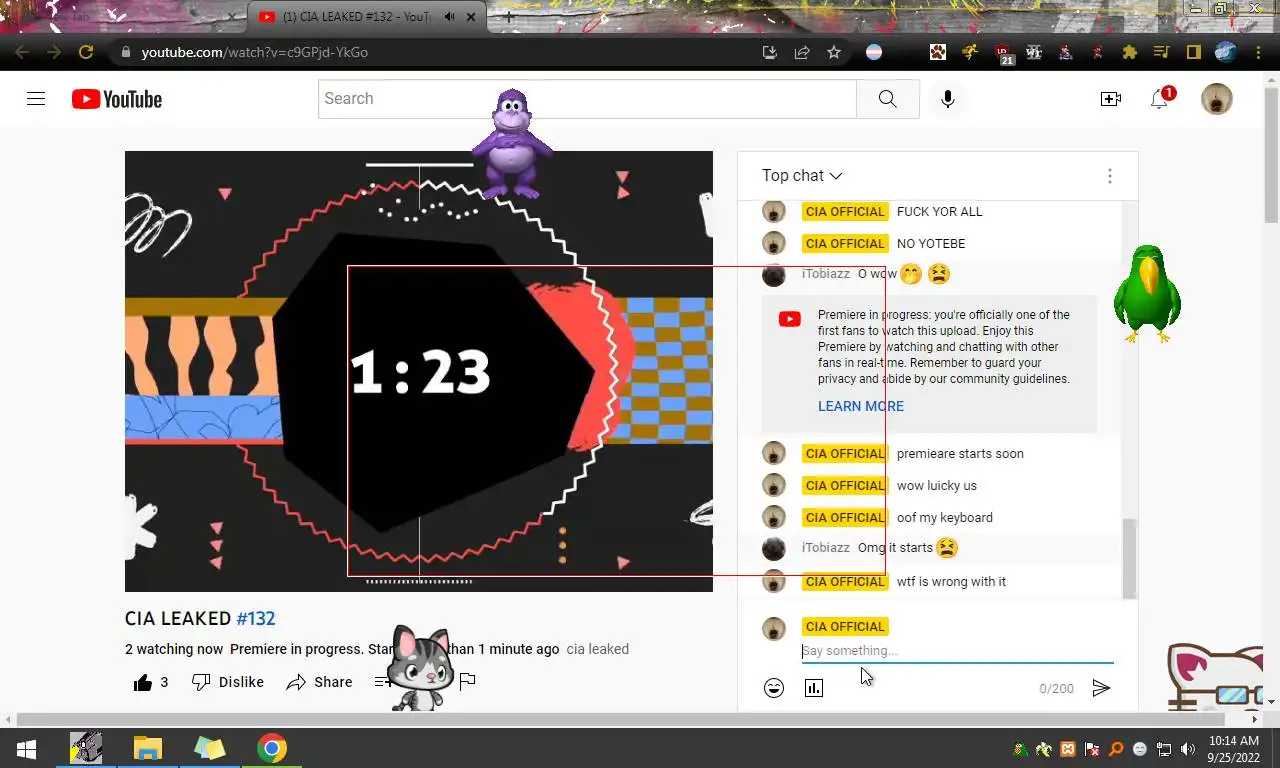Click the 'NO YOTEBE' chat message
This screenshot has width=1280, height=768.
[931, 243]
